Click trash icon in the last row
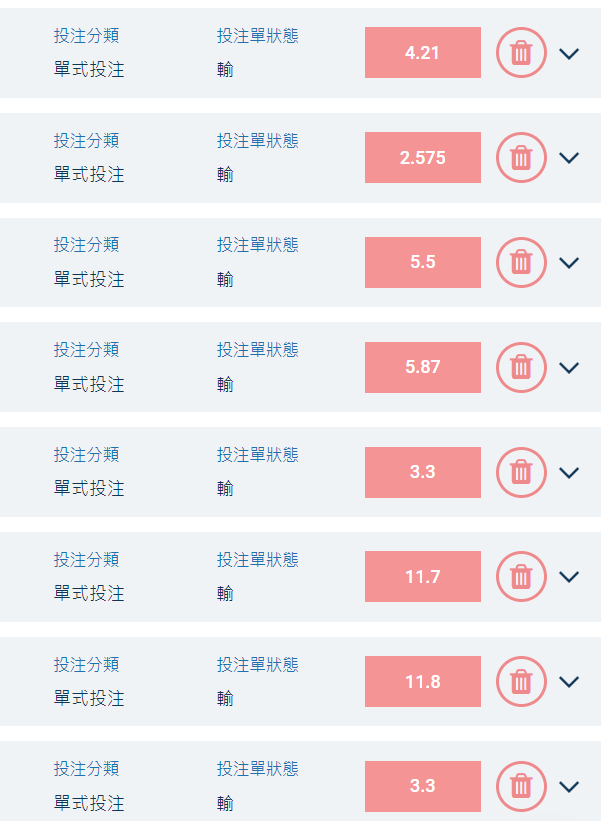Viewport: 616px width, 821px height. pos(521,786)
